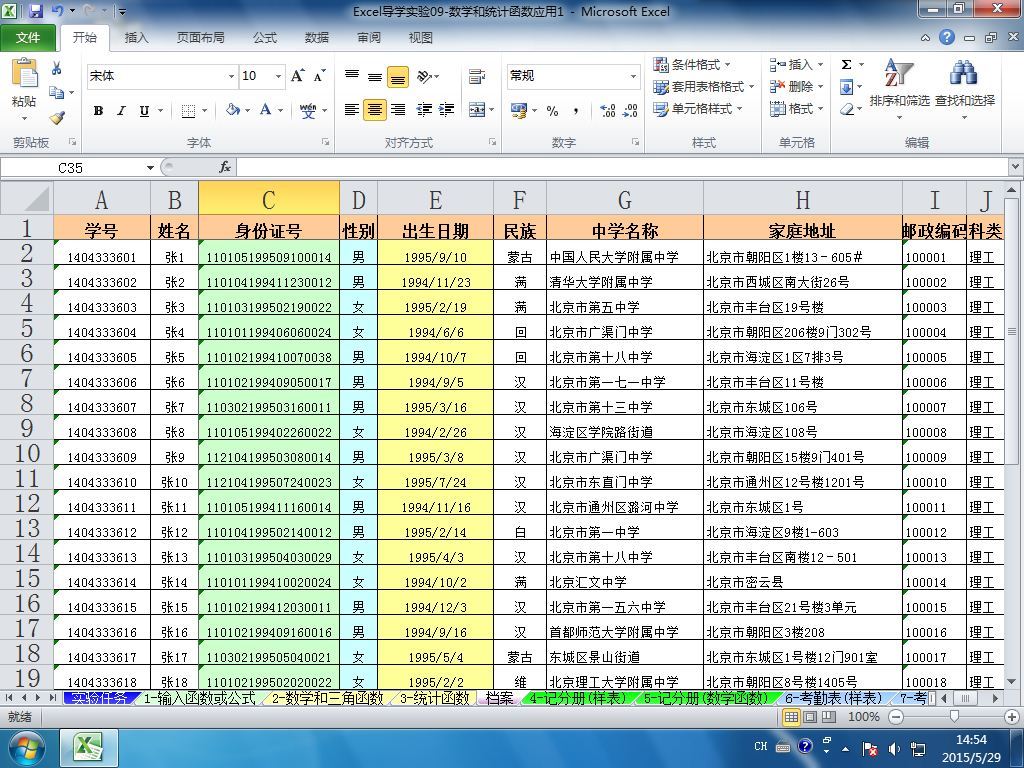Expand Conditional Formatting menu
Screen dimensions: 1024x768
coord(692,64)
